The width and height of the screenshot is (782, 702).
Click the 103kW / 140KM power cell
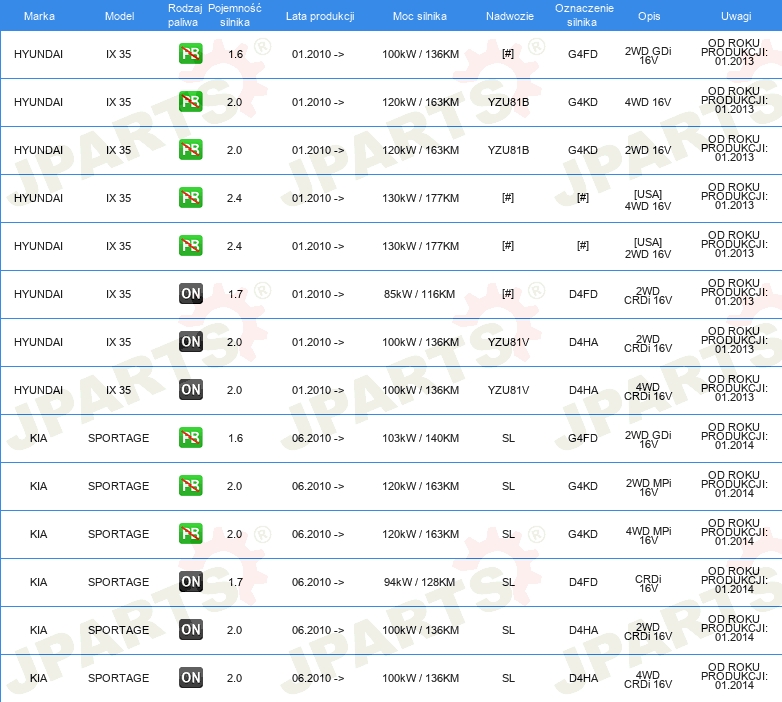[420, 438]
